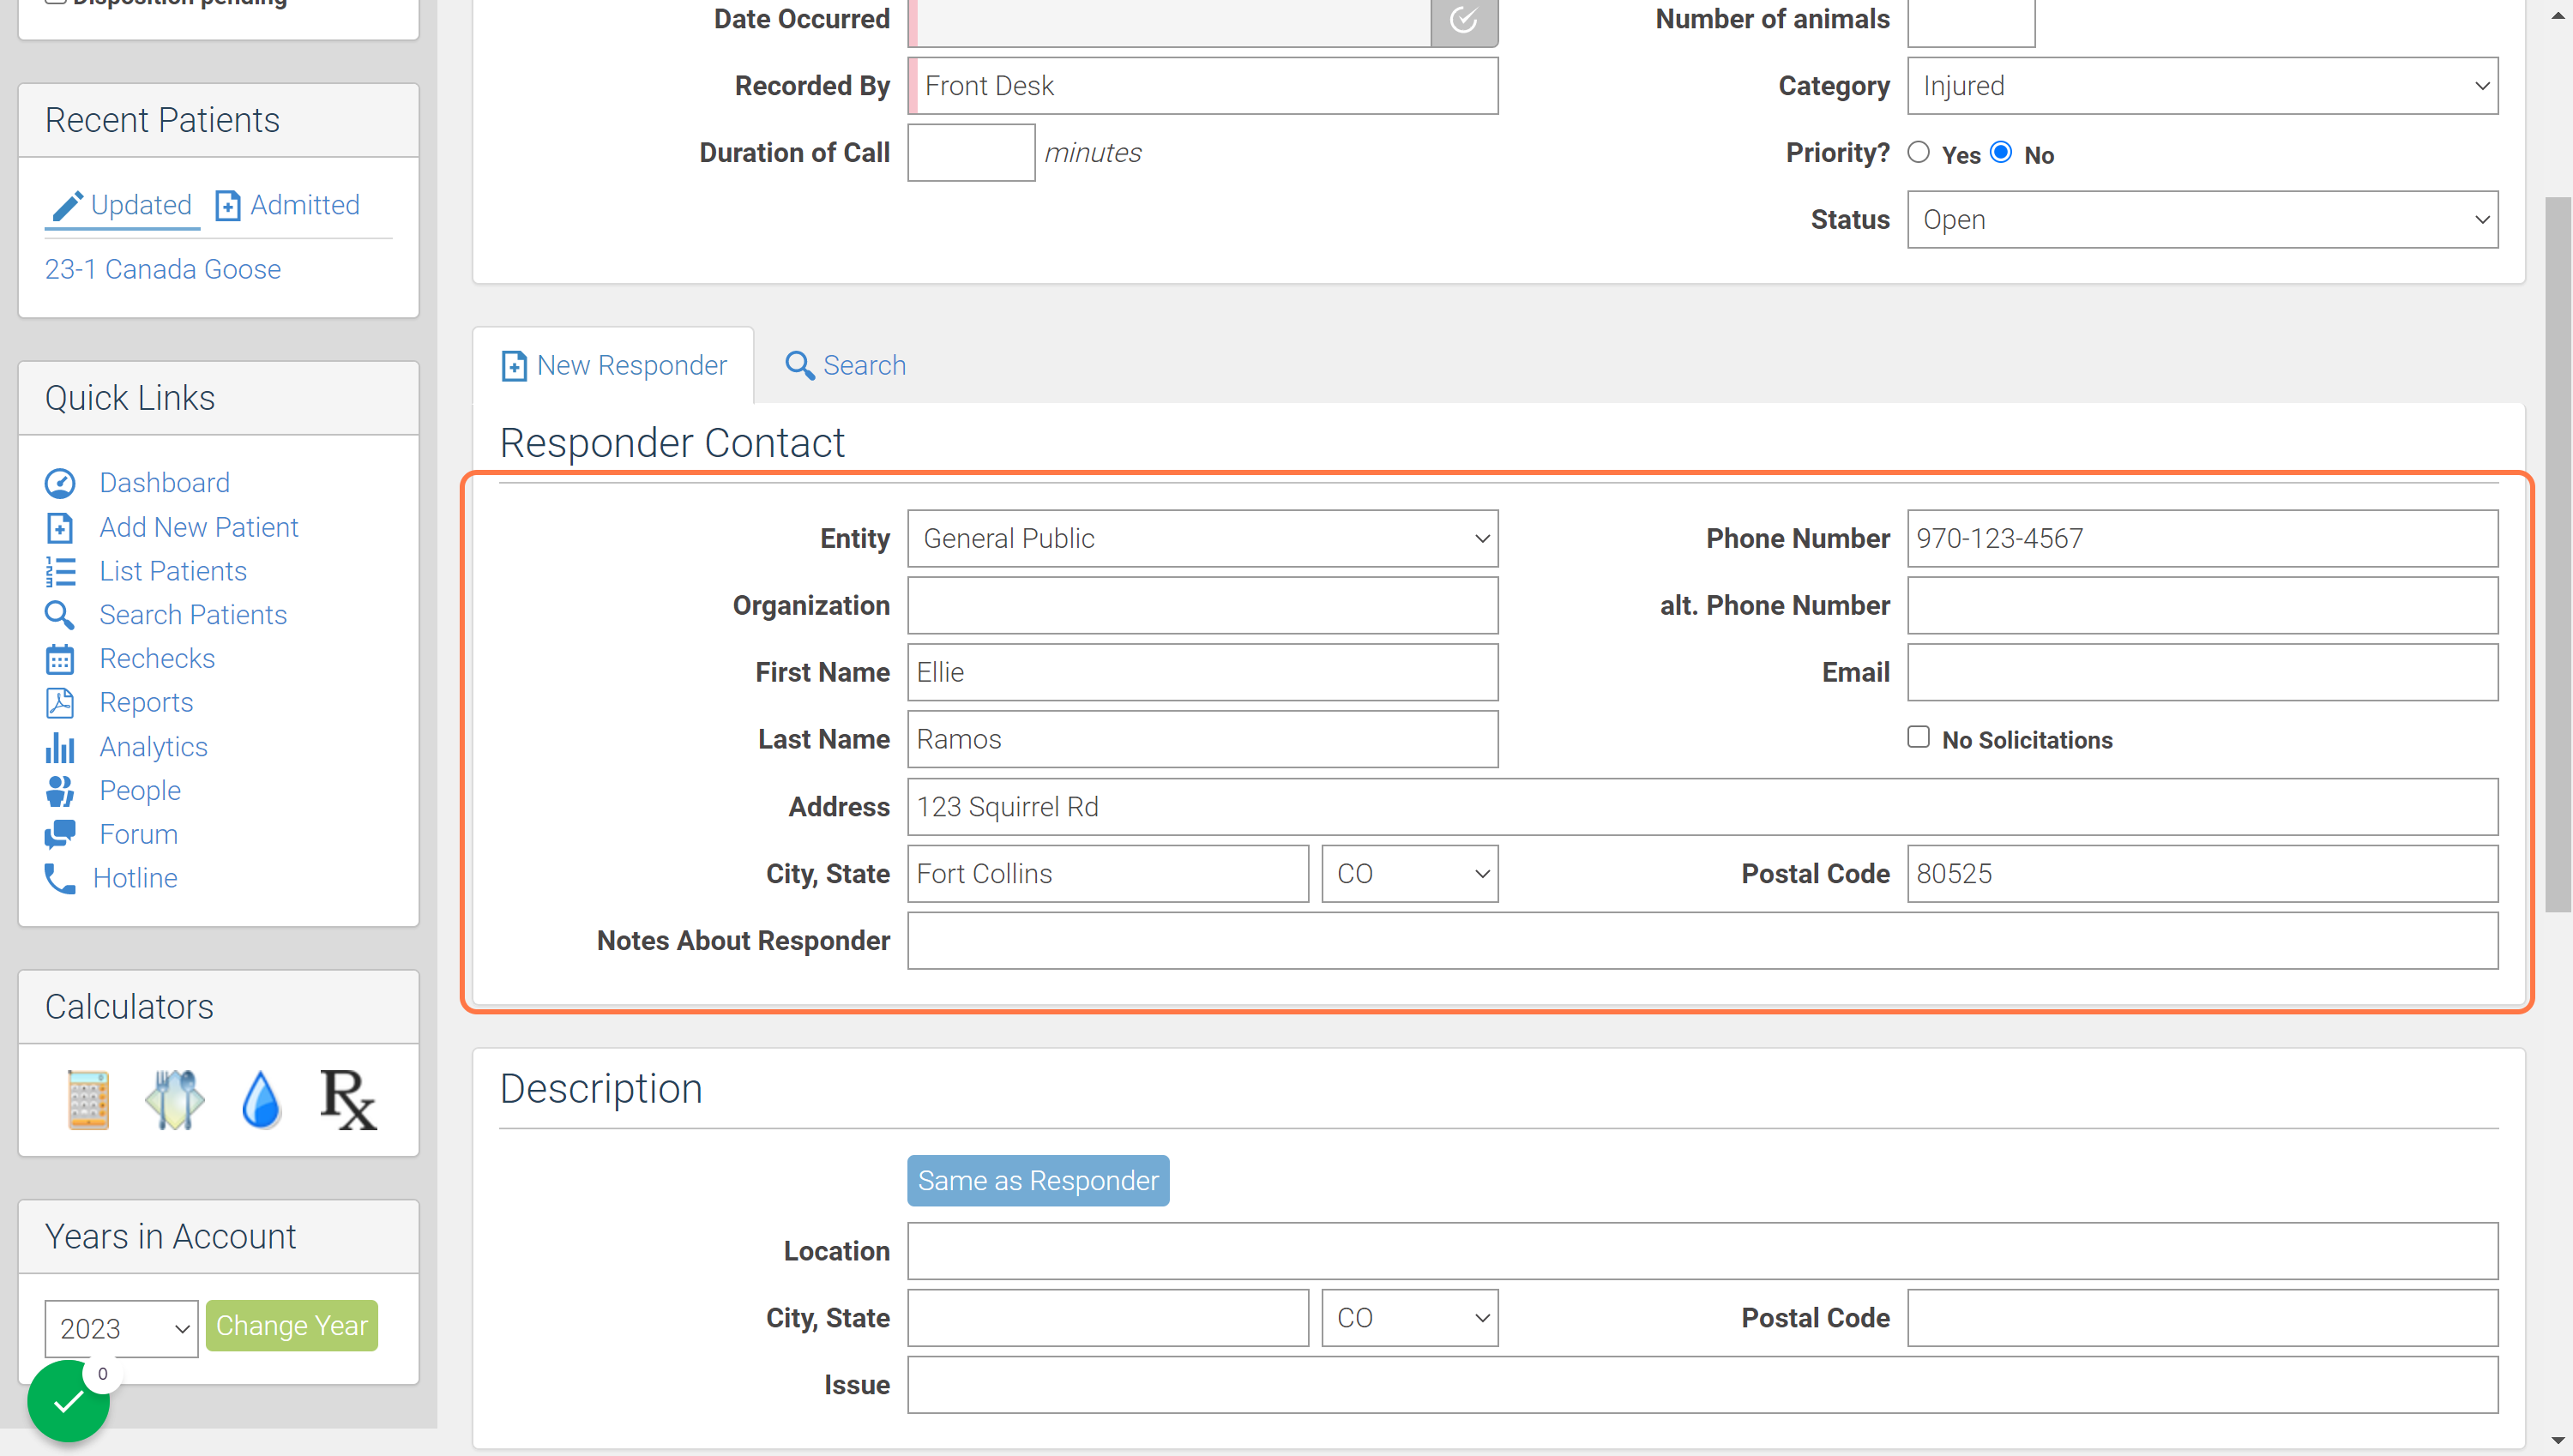Open the orange calculator tool
The width and height of the screenshot is (2573, 1456).
coord(88,1099)
